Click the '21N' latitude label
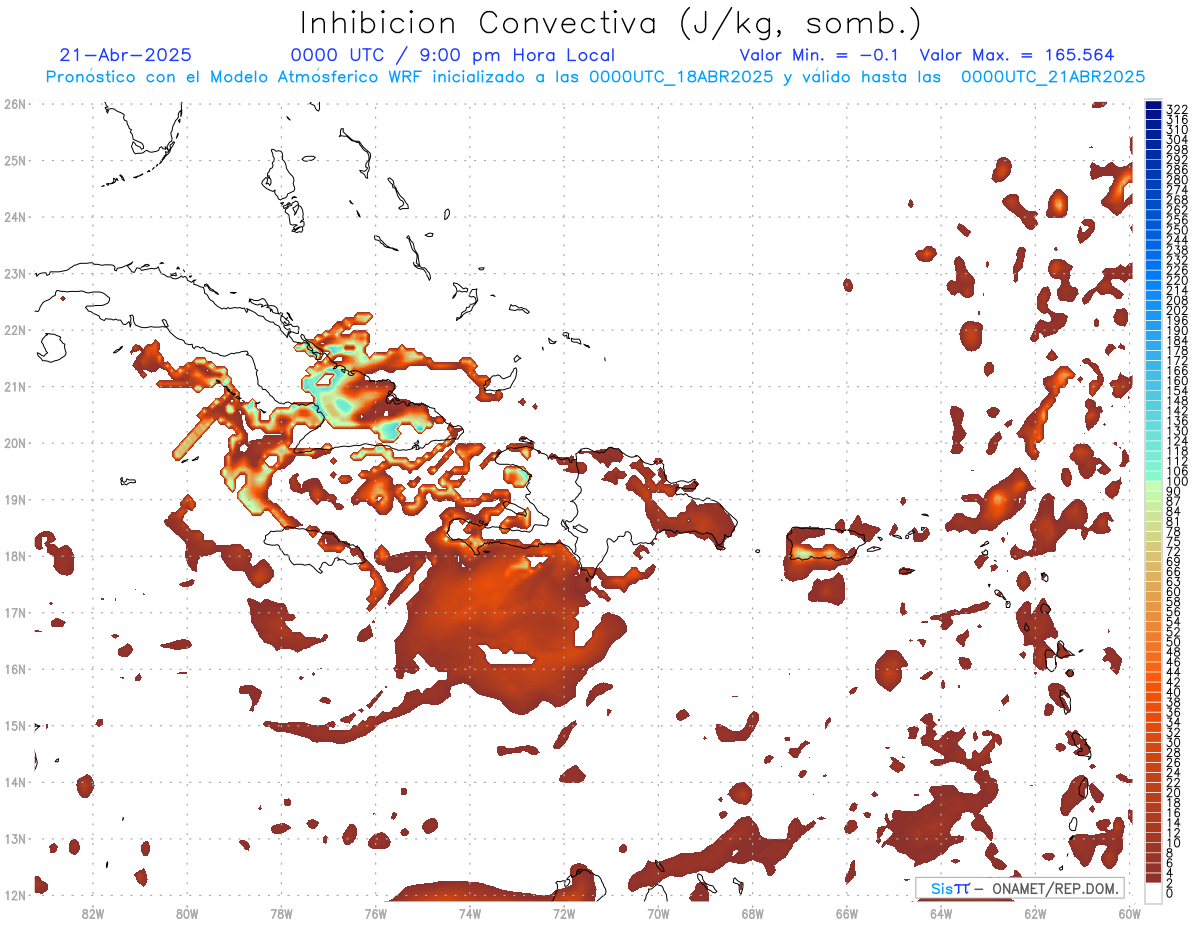 (x=14, y=386)
